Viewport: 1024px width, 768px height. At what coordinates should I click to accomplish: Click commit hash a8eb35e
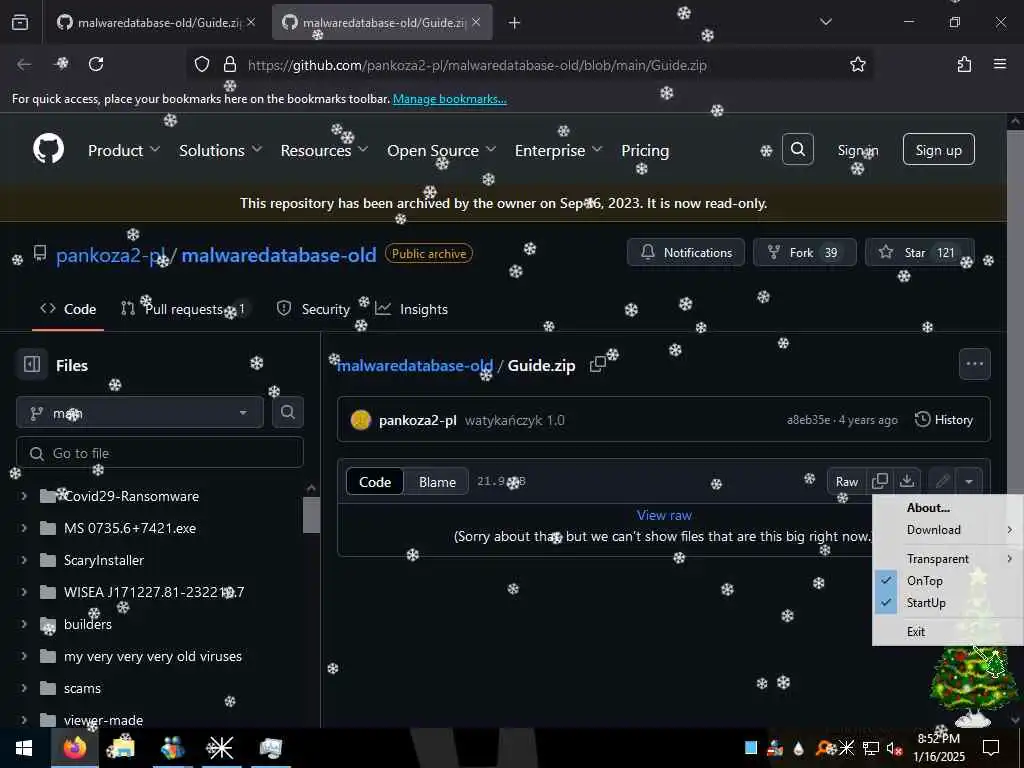coord(808,420)
